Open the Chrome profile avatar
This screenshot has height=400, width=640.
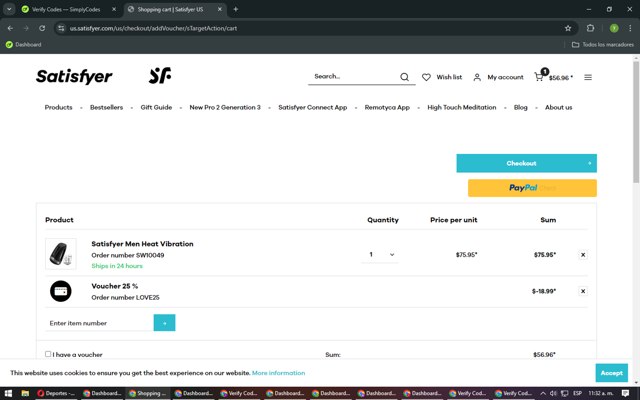614,28
